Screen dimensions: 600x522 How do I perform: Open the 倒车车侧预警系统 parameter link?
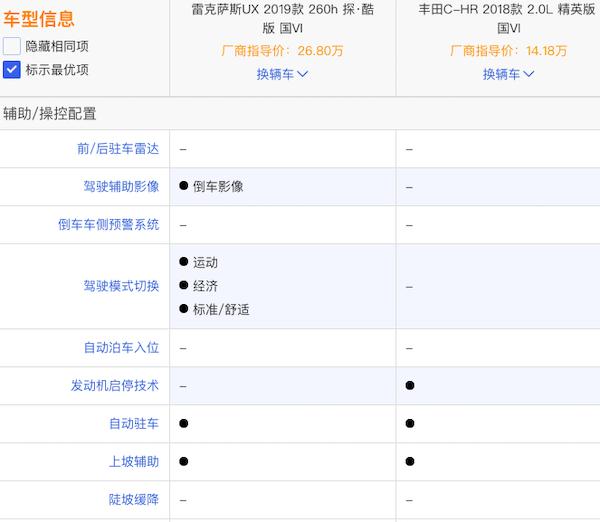[x=109, y=224]
